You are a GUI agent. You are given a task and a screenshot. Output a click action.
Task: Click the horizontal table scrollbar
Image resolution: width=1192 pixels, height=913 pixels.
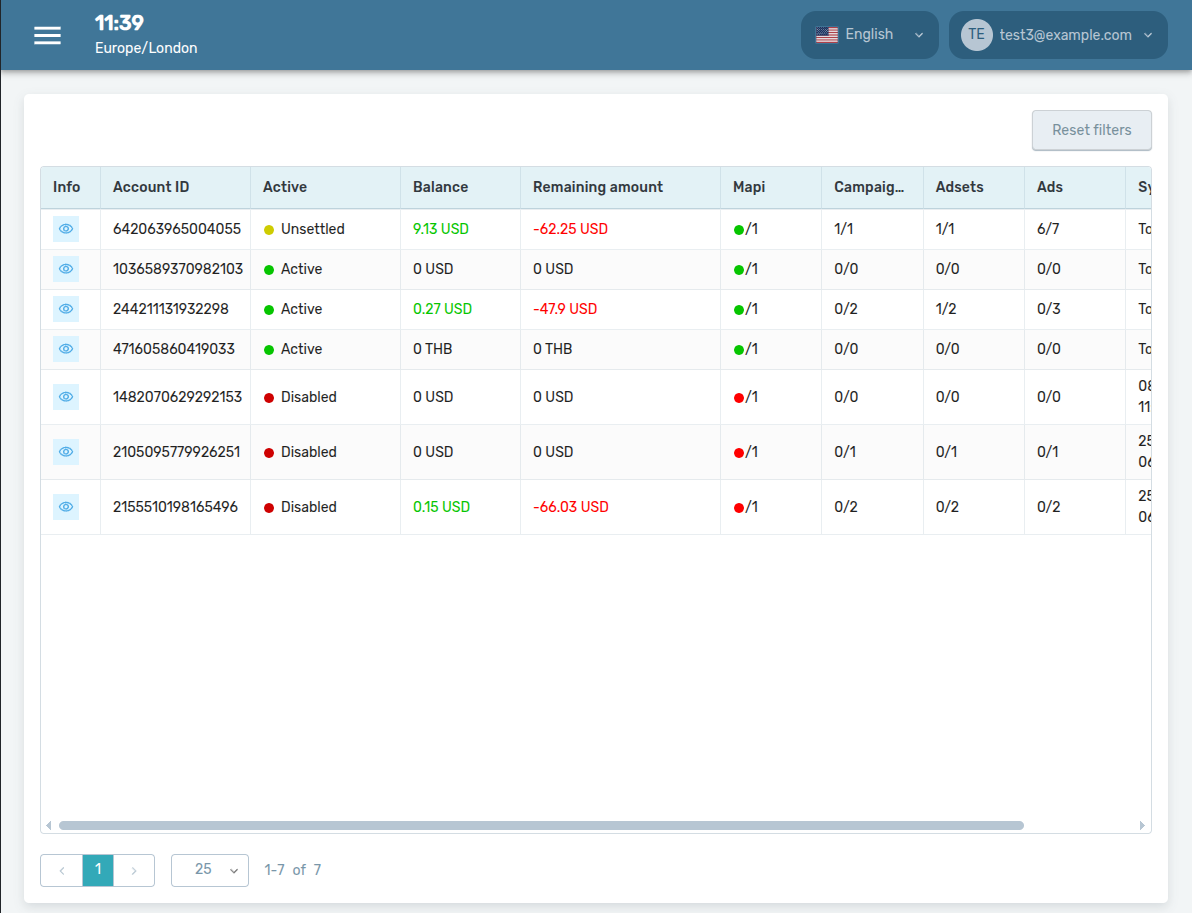[540, 826]
